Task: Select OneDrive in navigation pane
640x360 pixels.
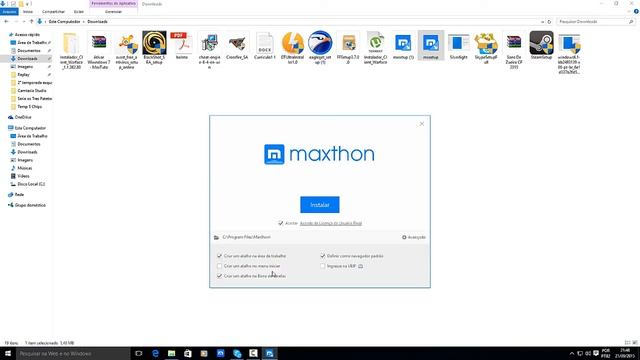Action: tap(23, 117)
